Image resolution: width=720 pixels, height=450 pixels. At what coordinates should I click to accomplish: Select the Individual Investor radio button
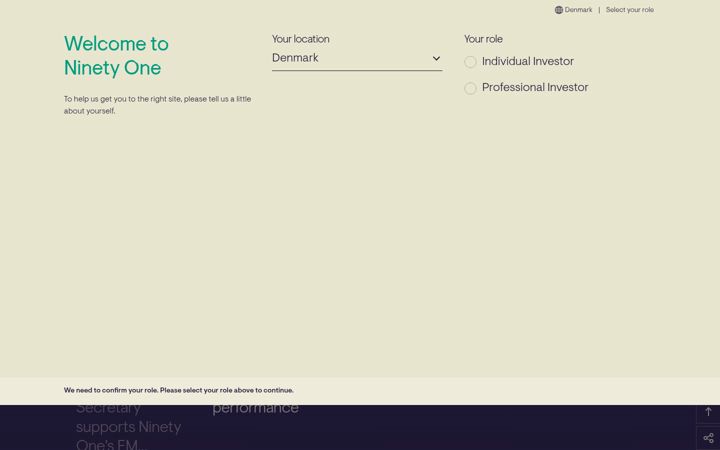(x=470, y=62)
